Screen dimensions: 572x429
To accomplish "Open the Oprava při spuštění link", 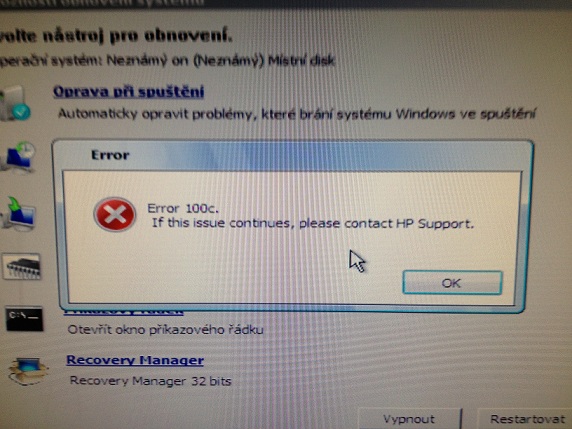I will 128,92.
